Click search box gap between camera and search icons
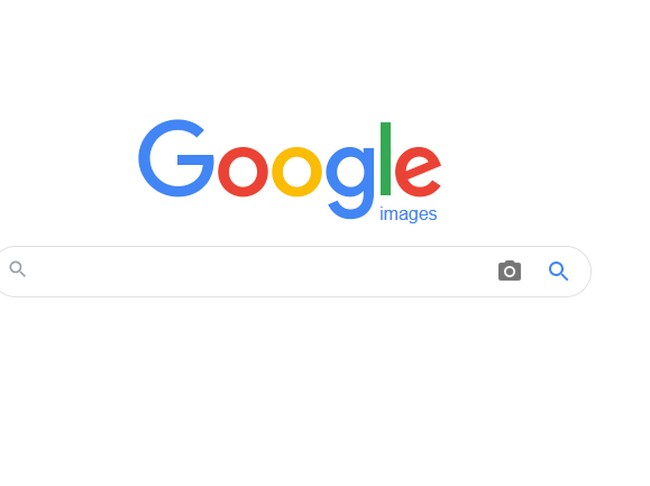Image resolution: width=650 pixels, height=486 pixels. tap(535, 271)
